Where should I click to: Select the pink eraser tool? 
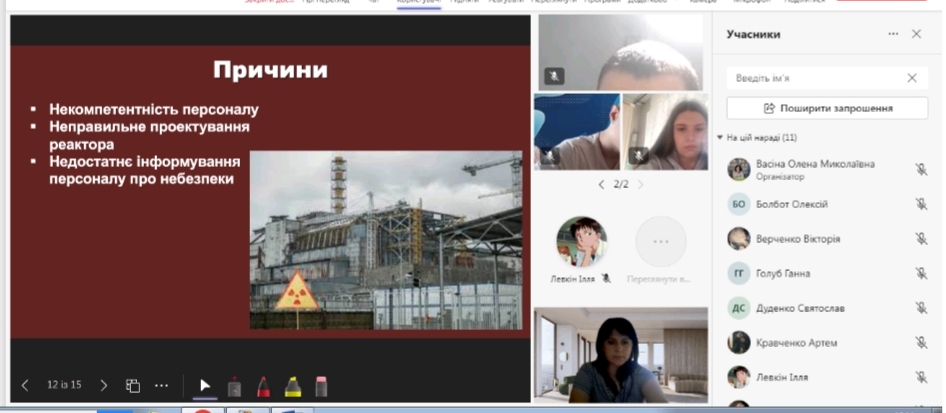point(321,386)
